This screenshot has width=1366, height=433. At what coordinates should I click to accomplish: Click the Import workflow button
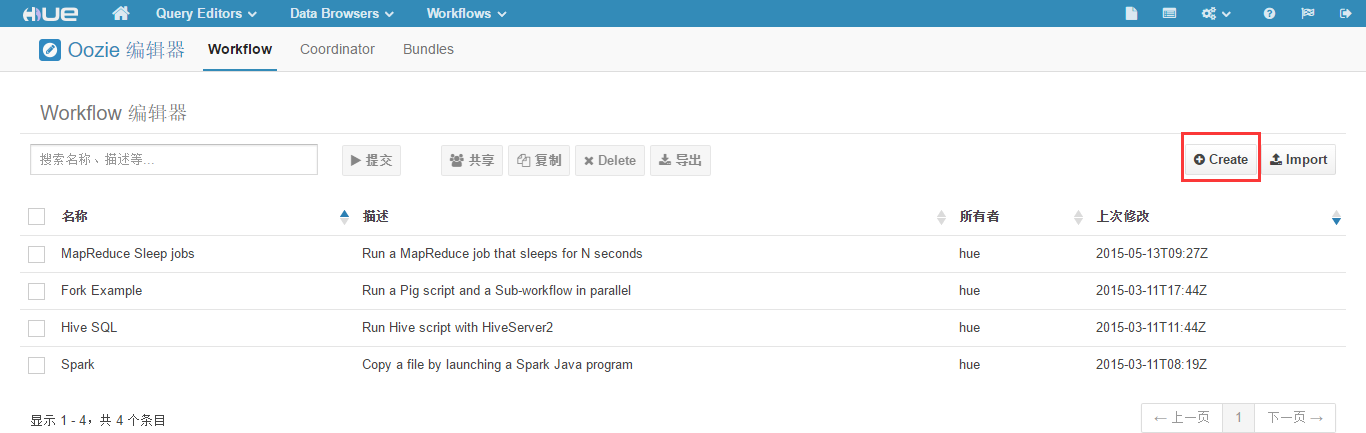point(1298,159)
